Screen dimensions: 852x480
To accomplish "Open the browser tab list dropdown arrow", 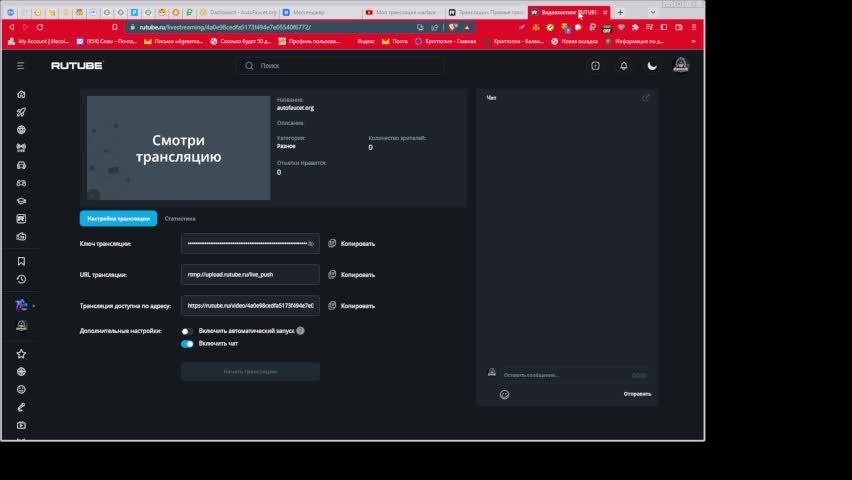I will (653, 12).
